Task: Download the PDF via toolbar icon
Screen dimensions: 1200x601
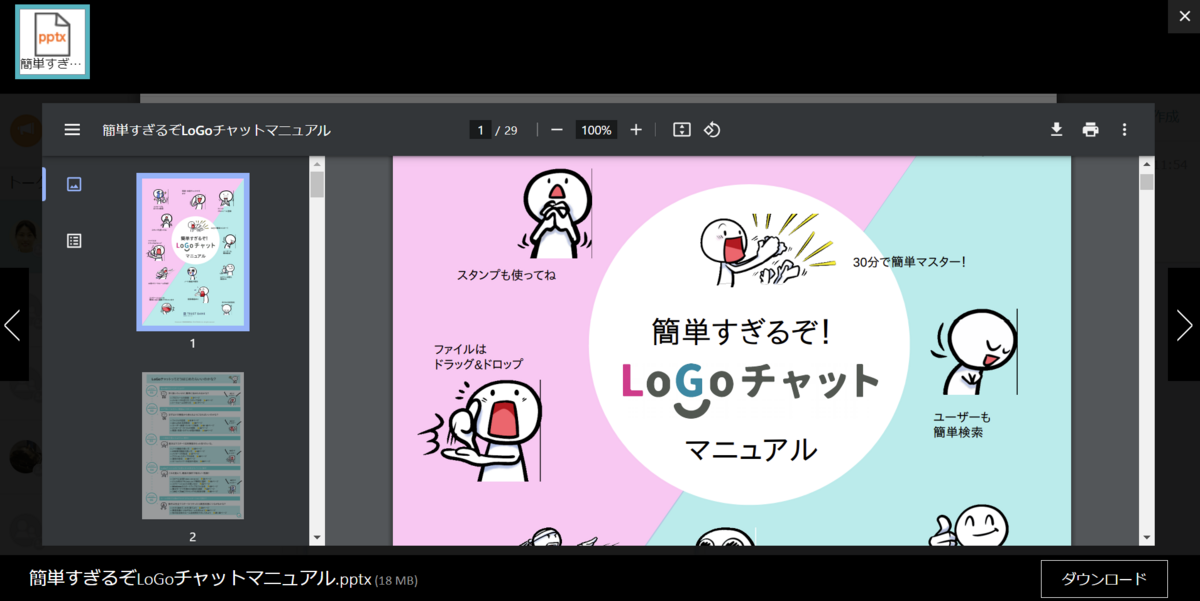Action: [x=1056, y=130]
